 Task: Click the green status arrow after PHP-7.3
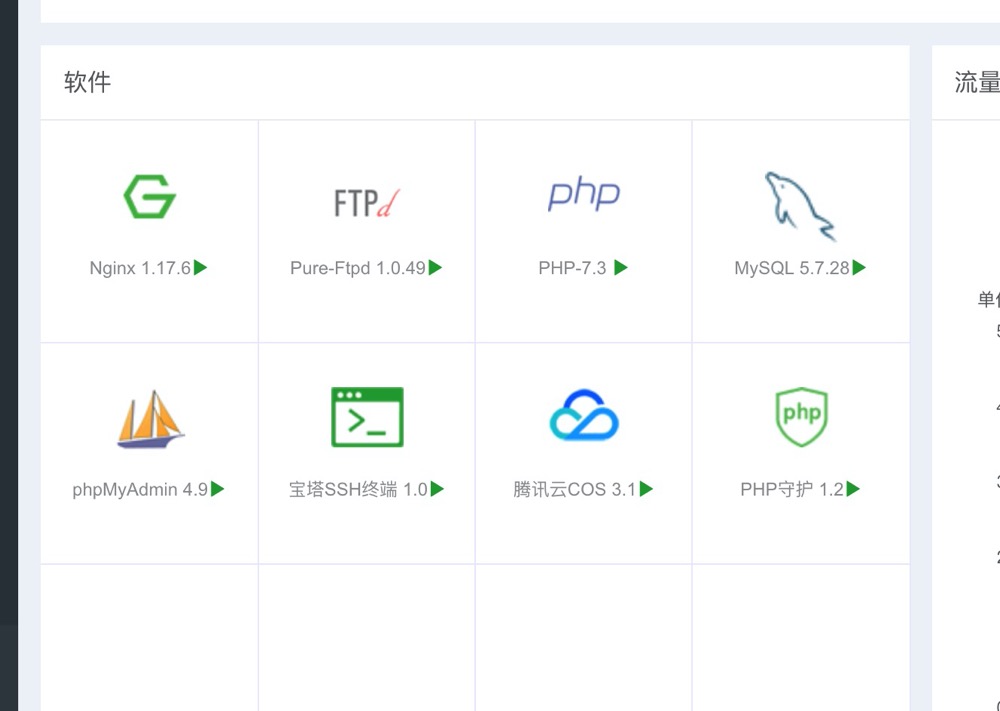tap(621, 267)
